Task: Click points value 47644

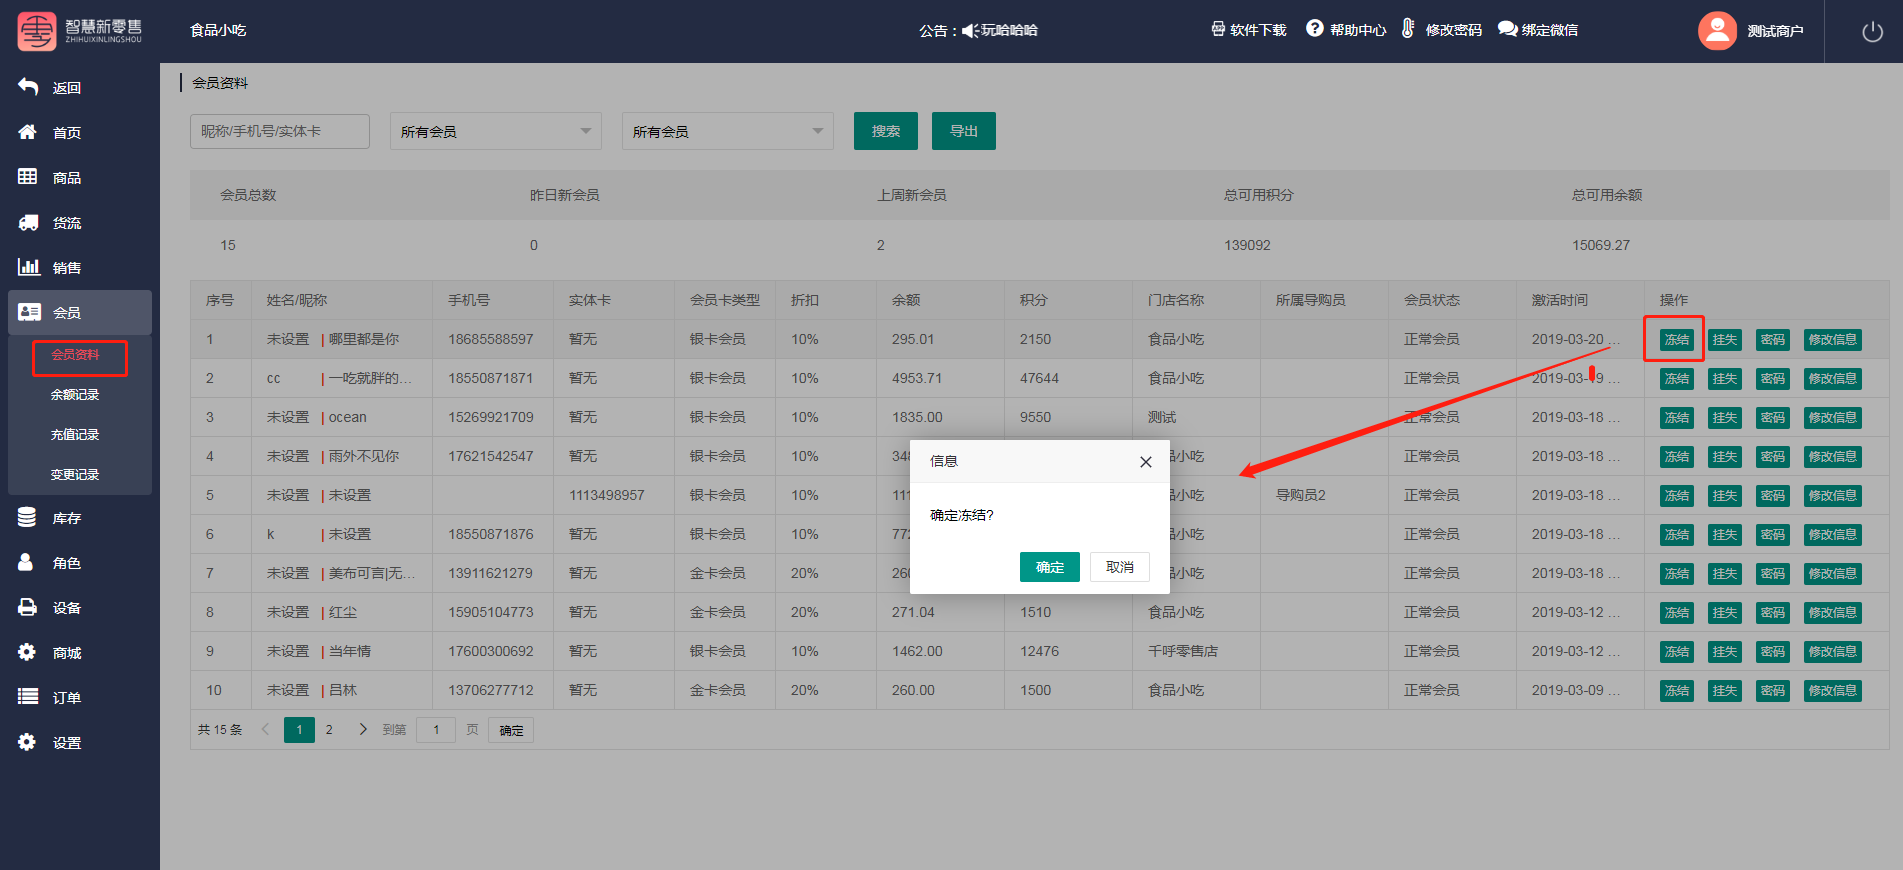Action: click(1039, 378)
